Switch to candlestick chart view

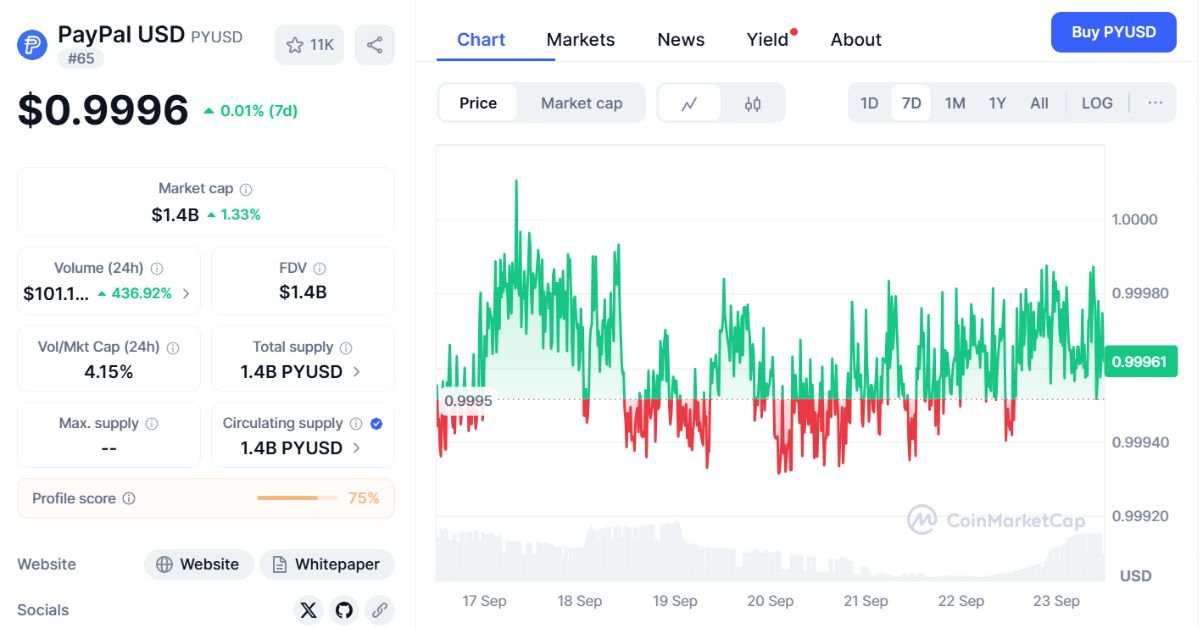click(753, 103)
